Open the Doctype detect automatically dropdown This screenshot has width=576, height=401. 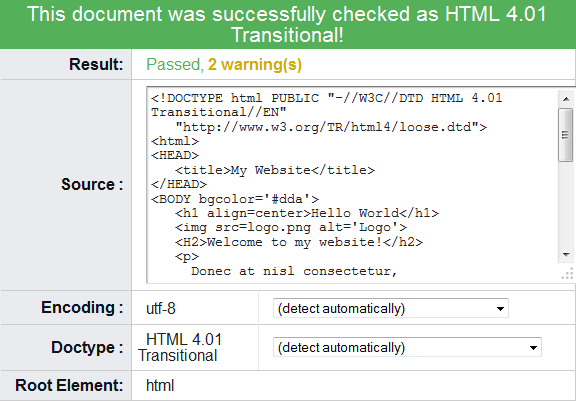407,347
